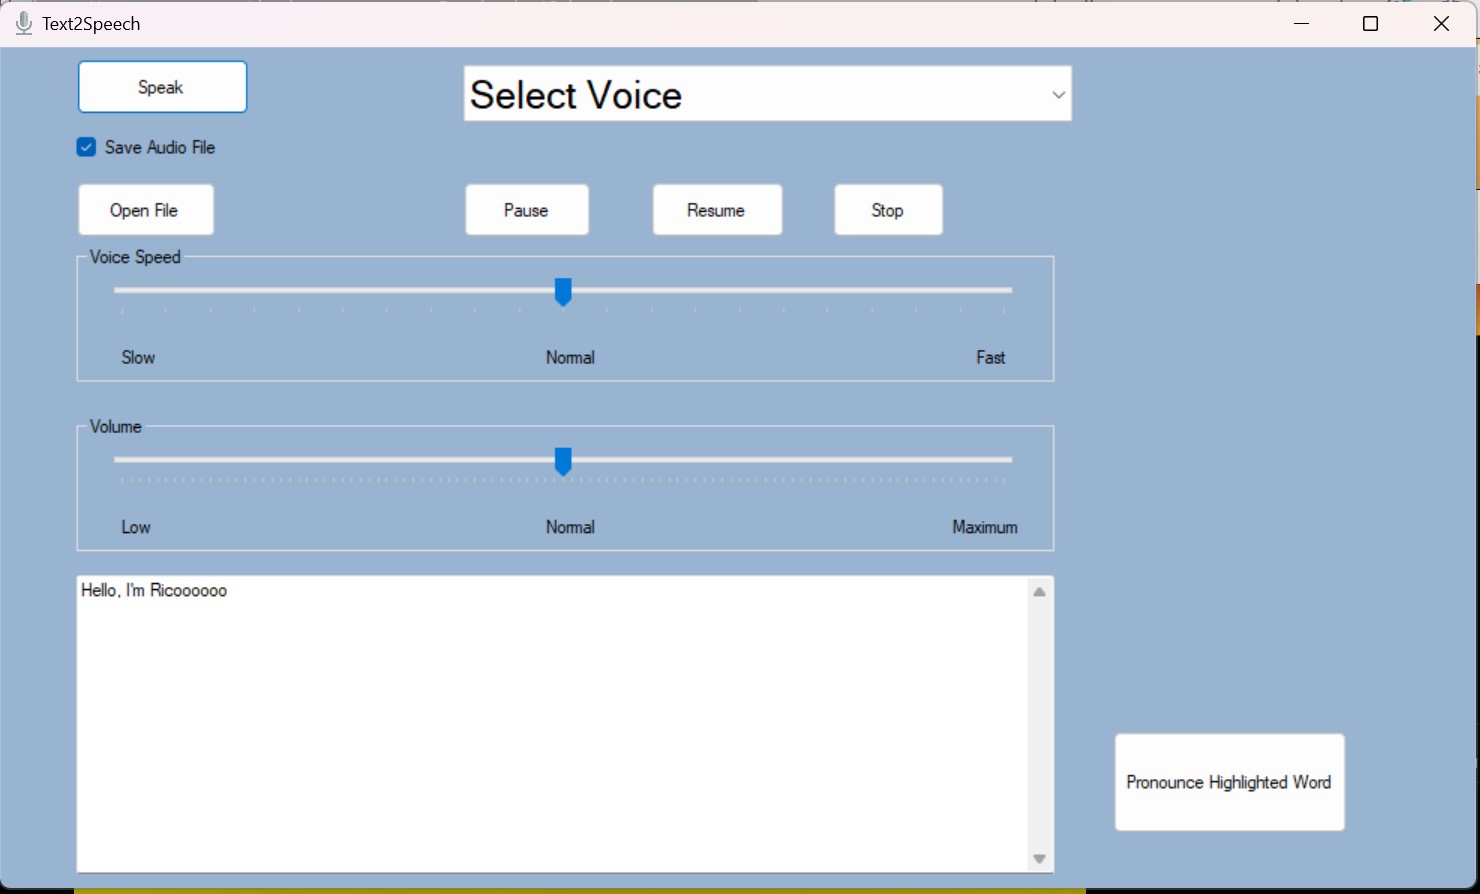1480x894 pixels.
Task: Click the Volume slider thumb
Action: (563, 461)
